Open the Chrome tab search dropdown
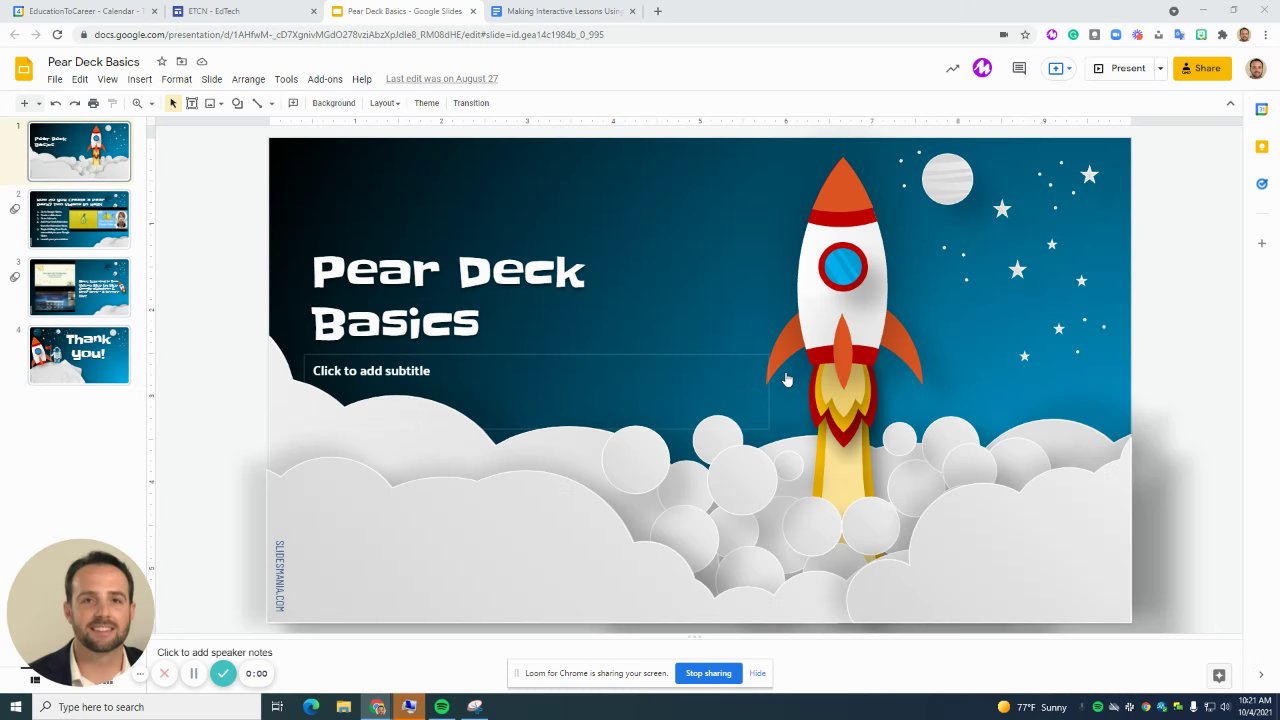The height and width of the screenshot is (720, 1280). click(1174, 11)
